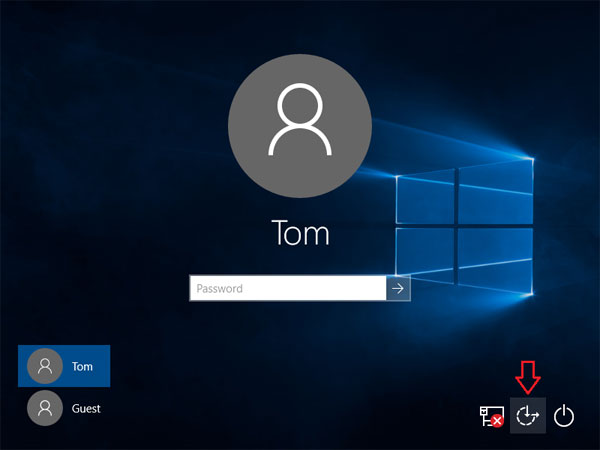Click the "Guest" name label
This screenshot has width=600, height=450.
click(x=86, y=408)
